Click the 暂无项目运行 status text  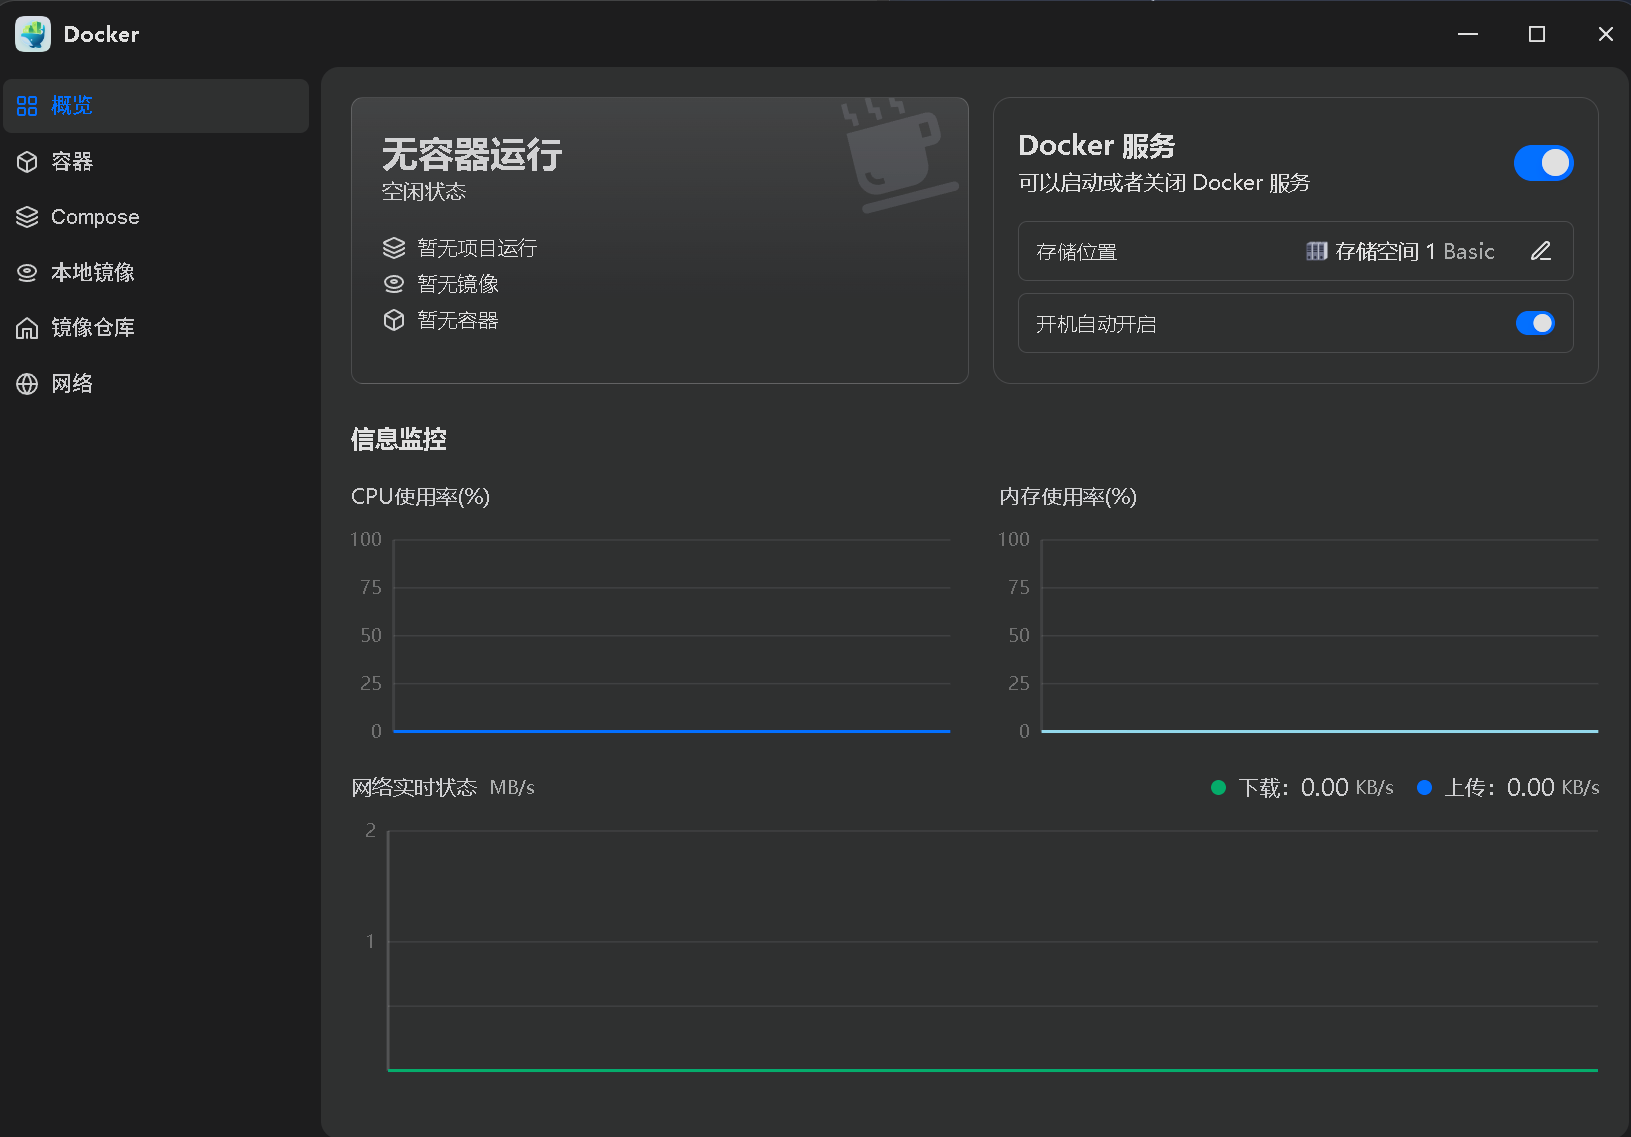477,248
